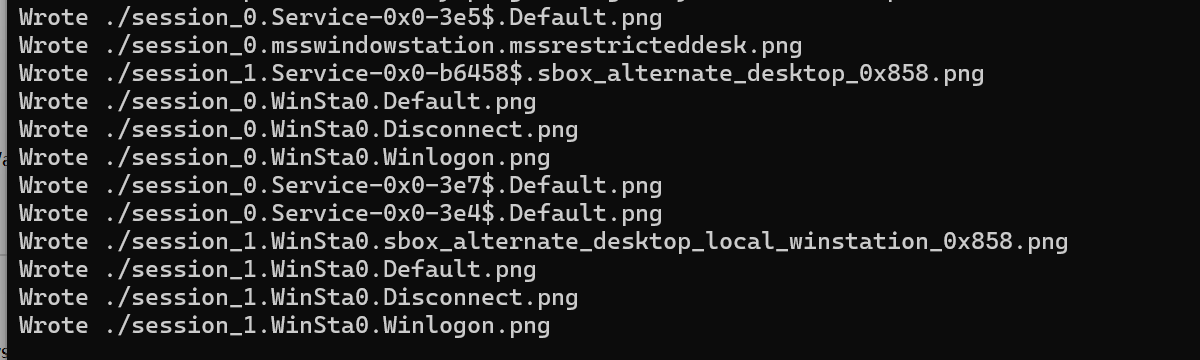
Task: Click "Wrote" before the Service-0x0-b6458$ line
Action: (53, 73)
